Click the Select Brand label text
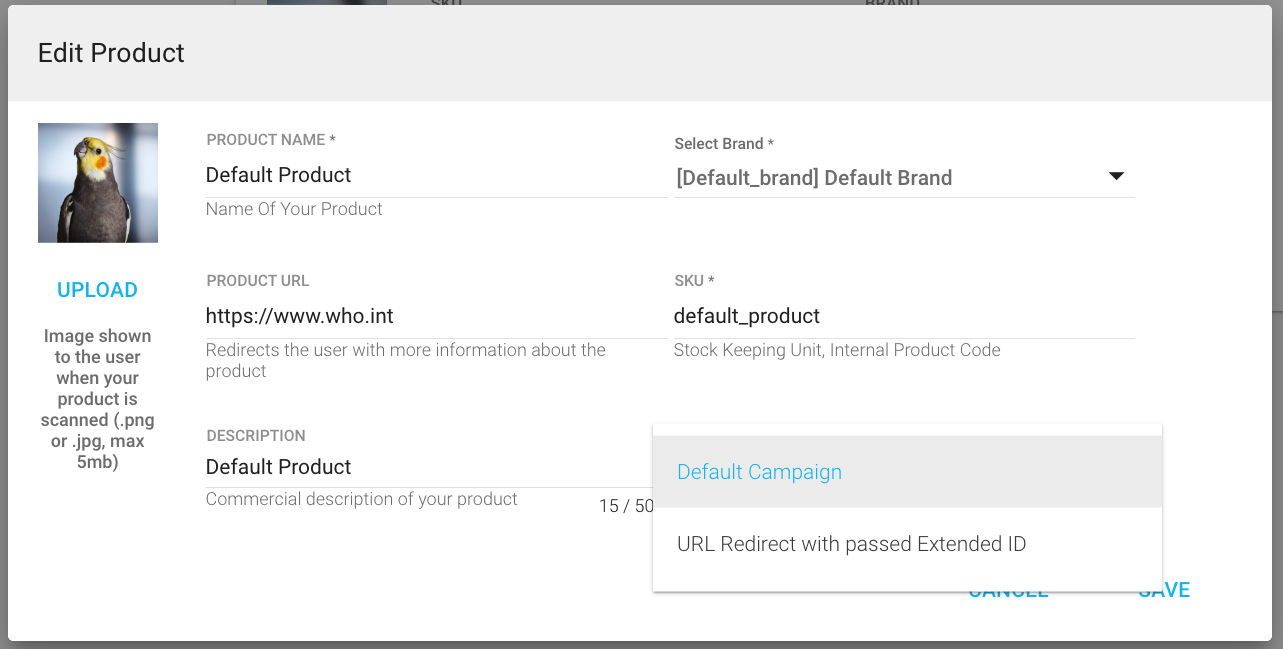The width and height of the screenshot is (1283, 649). tap(724, 144)
